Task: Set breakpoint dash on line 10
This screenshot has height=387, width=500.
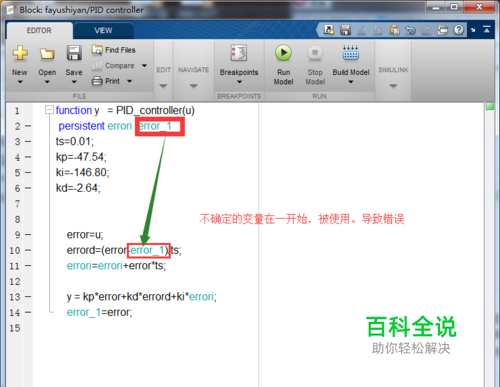Action: click(28, 250)
